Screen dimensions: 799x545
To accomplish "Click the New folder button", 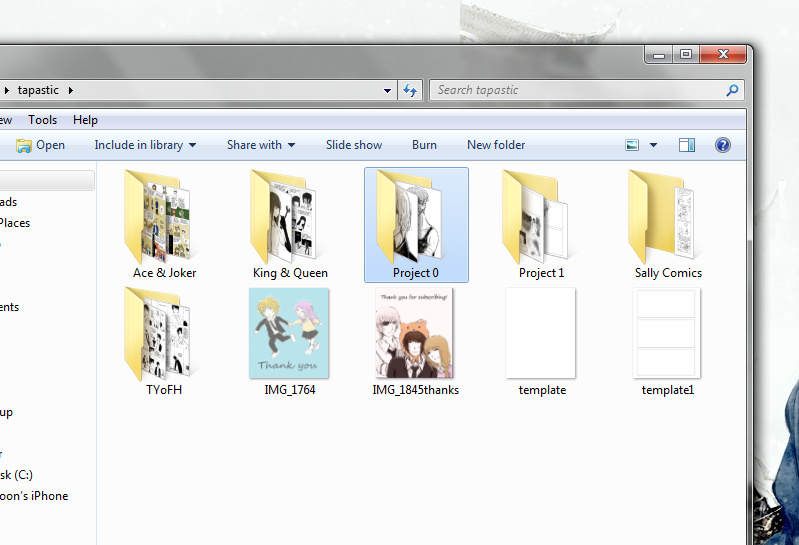I will pos(496,145).
